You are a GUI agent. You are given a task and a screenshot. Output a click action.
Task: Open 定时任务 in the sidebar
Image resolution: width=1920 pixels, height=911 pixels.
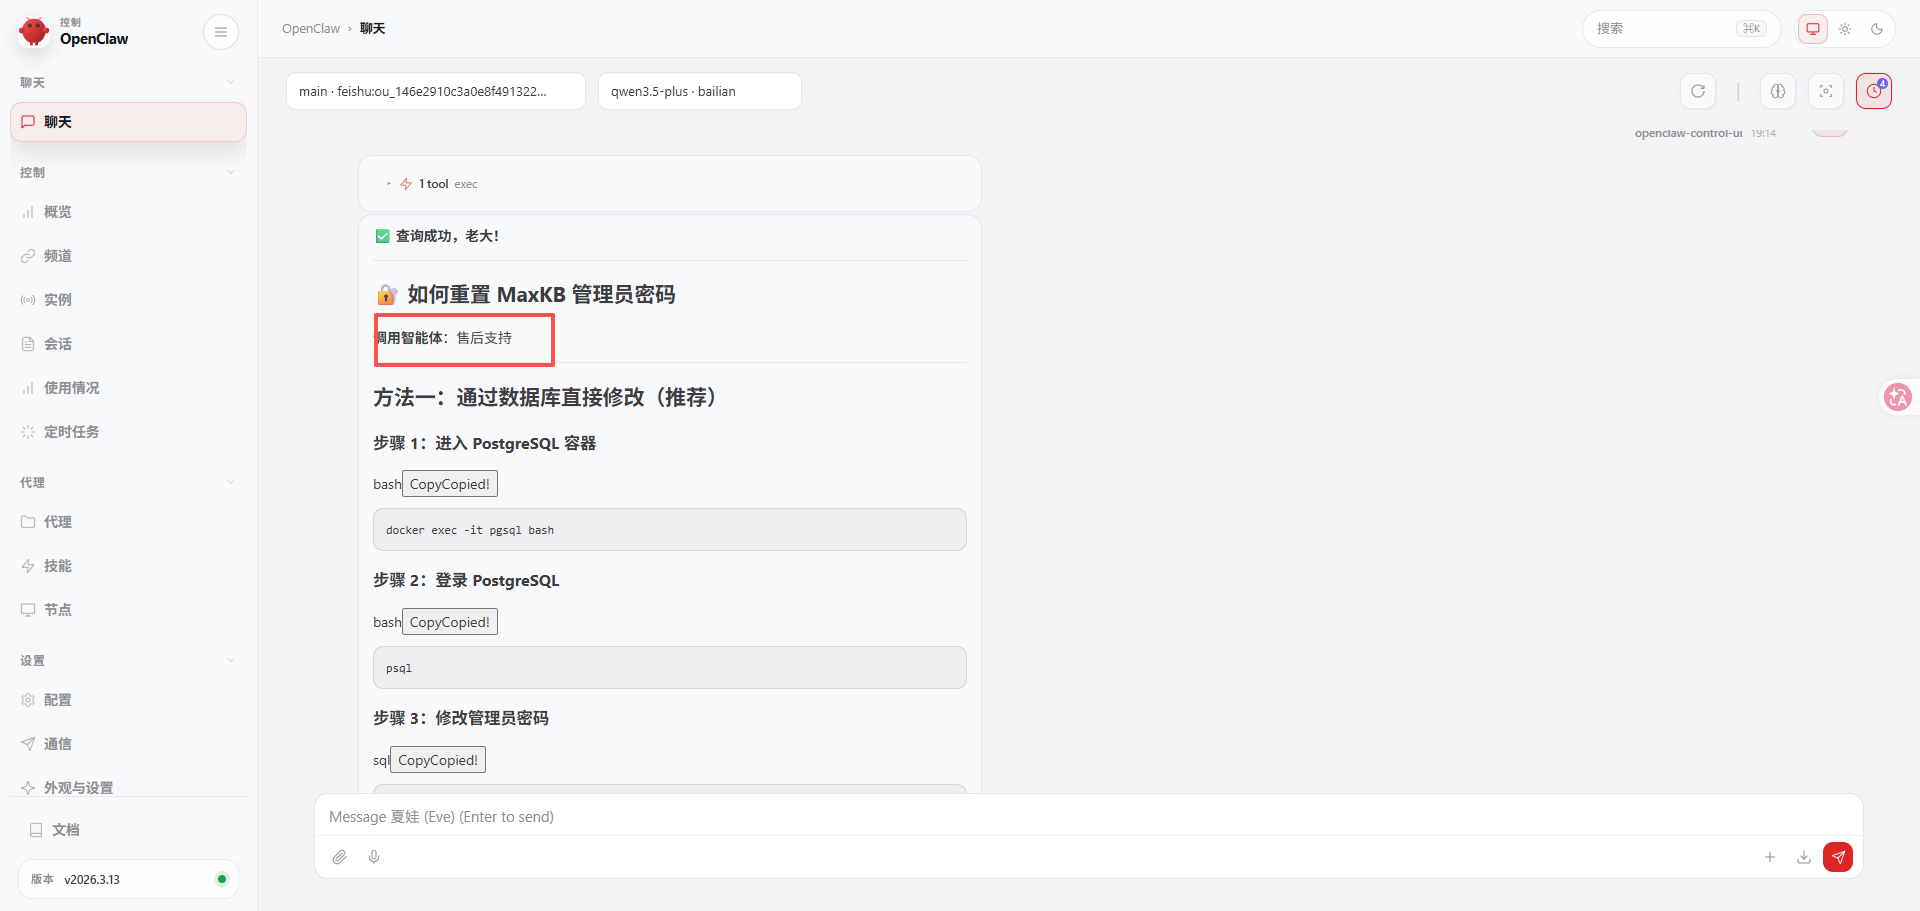pyautogui.click(x=71, y=432)
